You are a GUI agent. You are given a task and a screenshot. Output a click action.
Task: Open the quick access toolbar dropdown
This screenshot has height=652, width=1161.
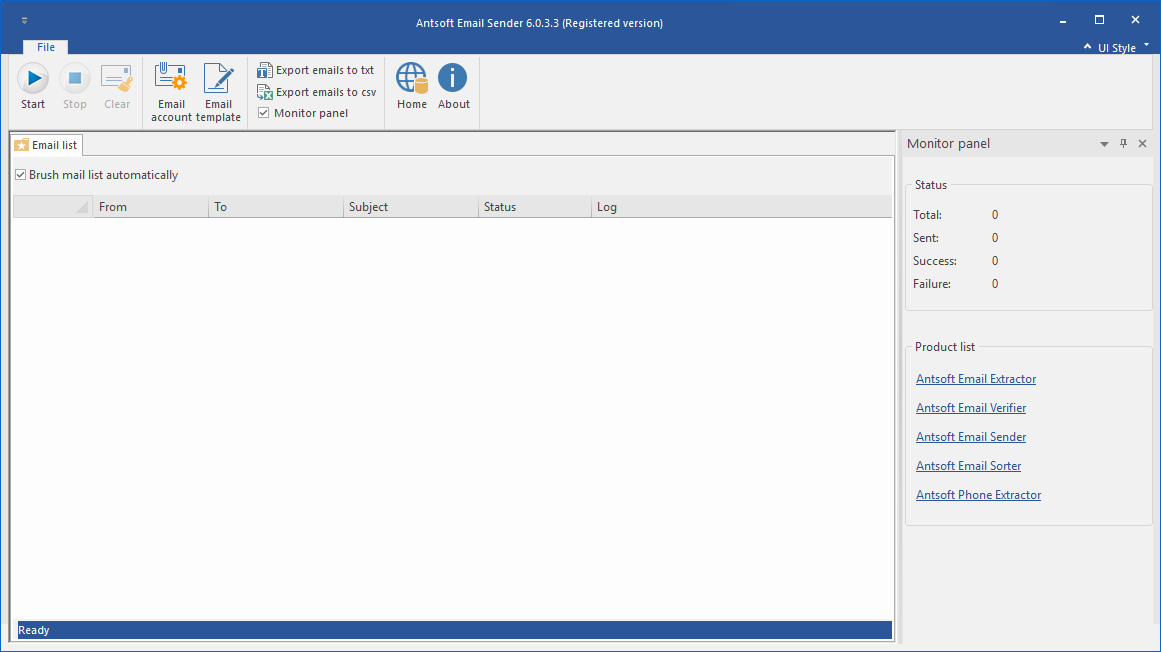(24, 21)
